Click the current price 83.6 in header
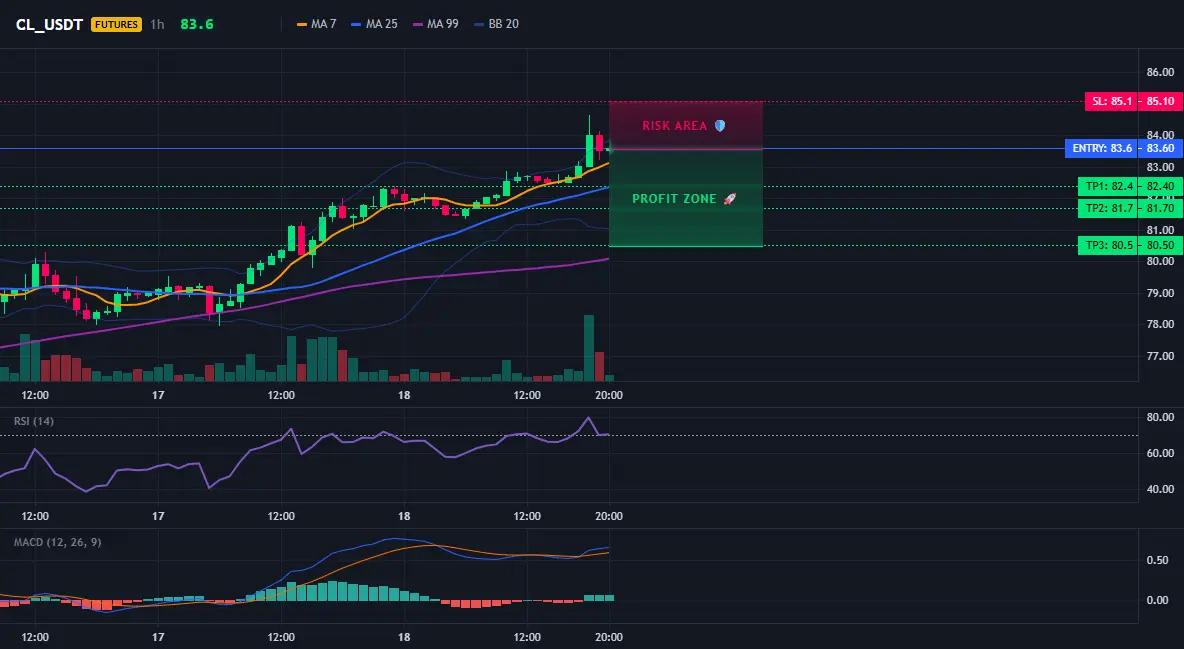1184x649 pixels. 197,24
